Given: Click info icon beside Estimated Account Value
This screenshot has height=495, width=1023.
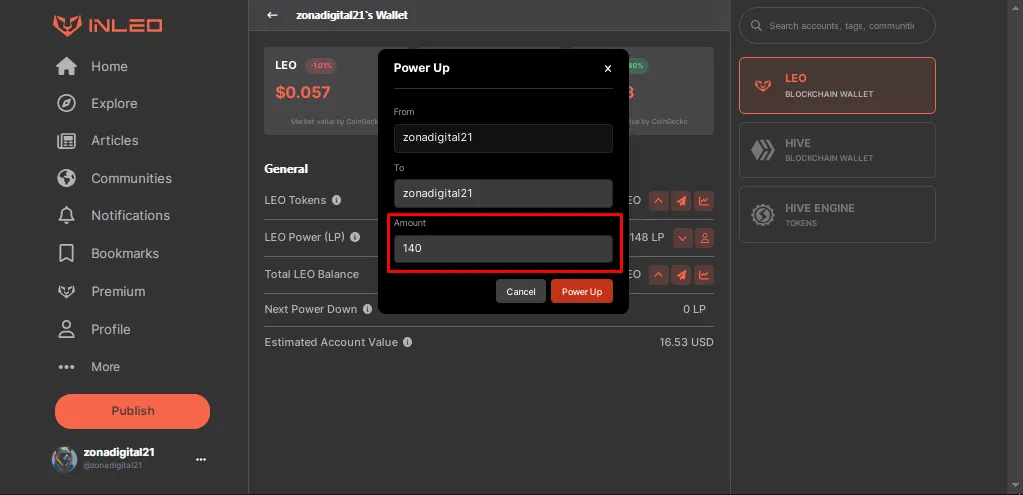Looking at the screenshot, I should click(408, 342).
